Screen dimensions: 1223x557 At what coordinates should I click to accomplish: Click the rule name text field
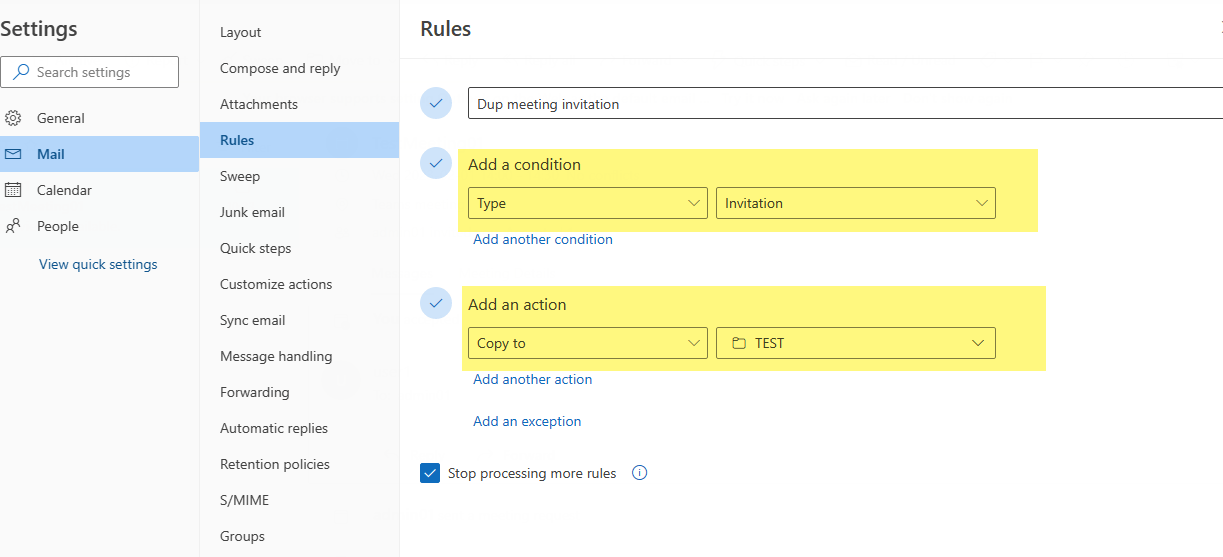[840, 104]
